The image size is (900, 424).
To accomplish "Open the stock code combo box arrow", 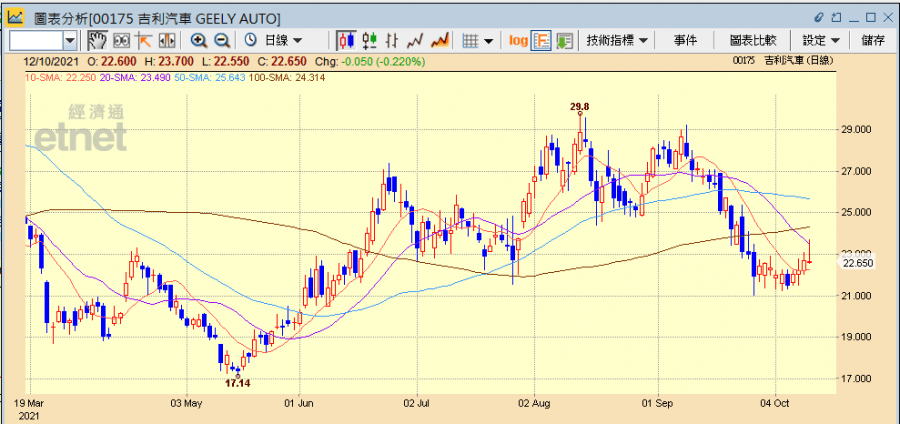I will click(70, 40).
